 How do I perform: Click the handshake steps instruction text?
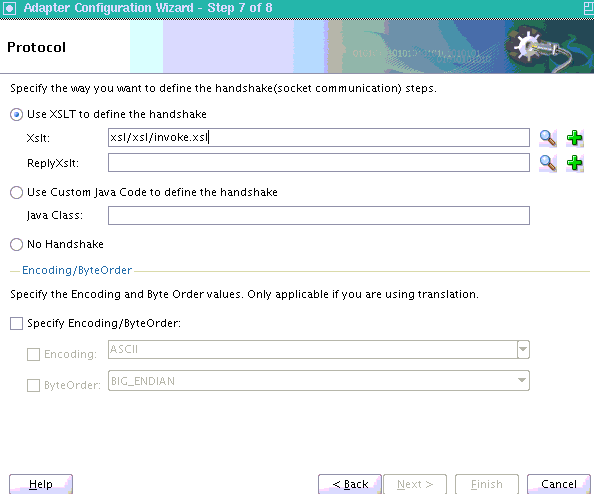223,88
